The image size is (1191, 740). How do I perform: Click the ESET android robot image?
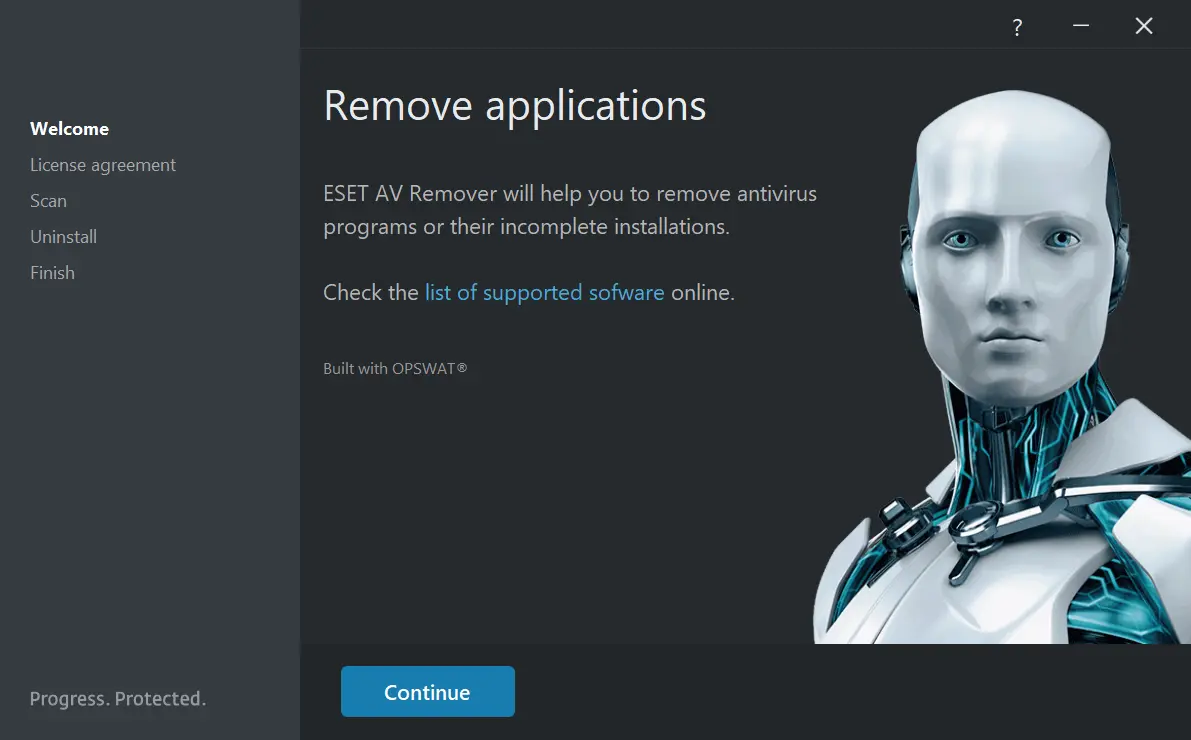1003,368
